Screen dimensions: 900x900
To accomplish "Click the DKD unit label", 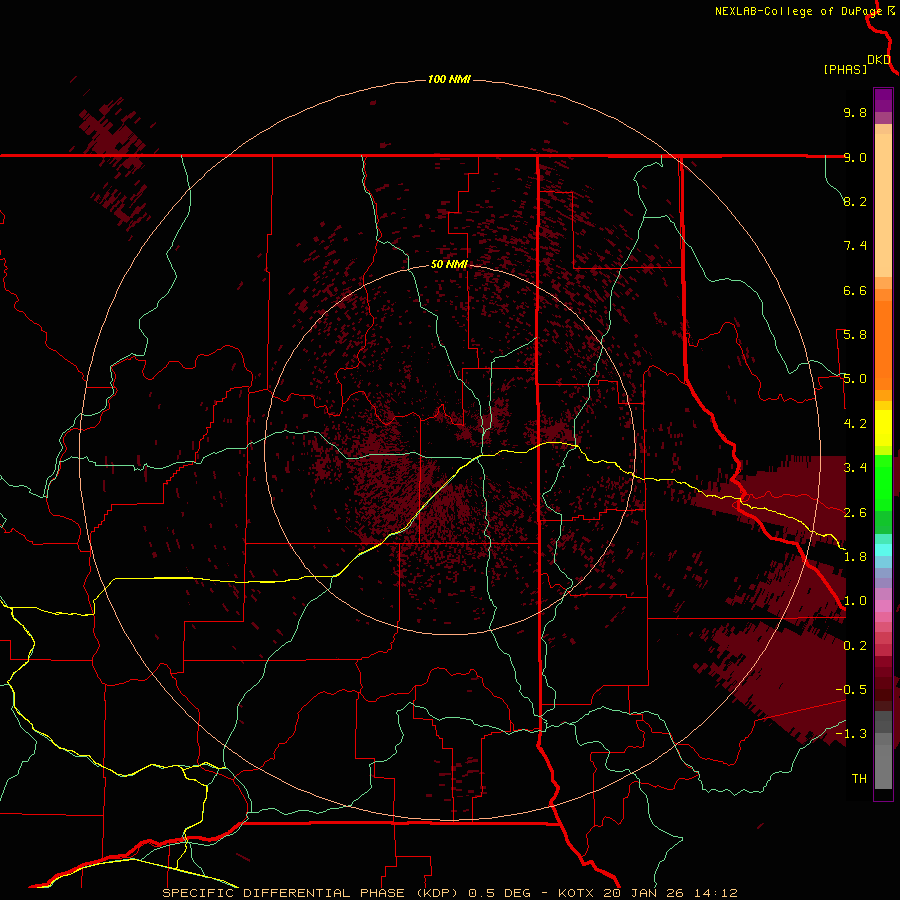I will click(879, 60).
